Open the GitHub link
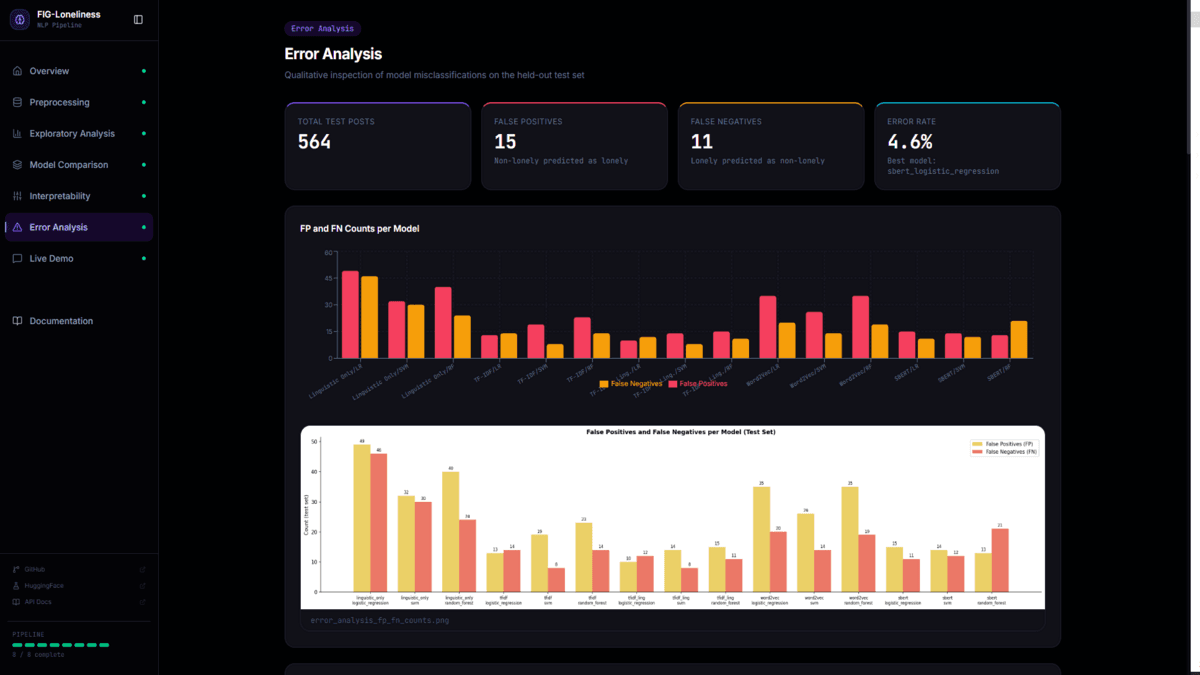The width and height of the screenshot is (1200, 675). point(79,569)
